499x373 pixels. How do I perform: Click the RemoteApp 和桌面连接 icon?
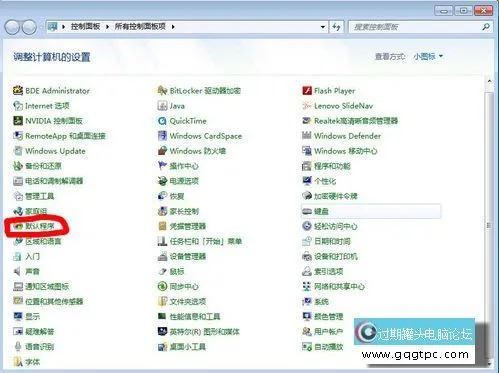(x=18, y=136)
